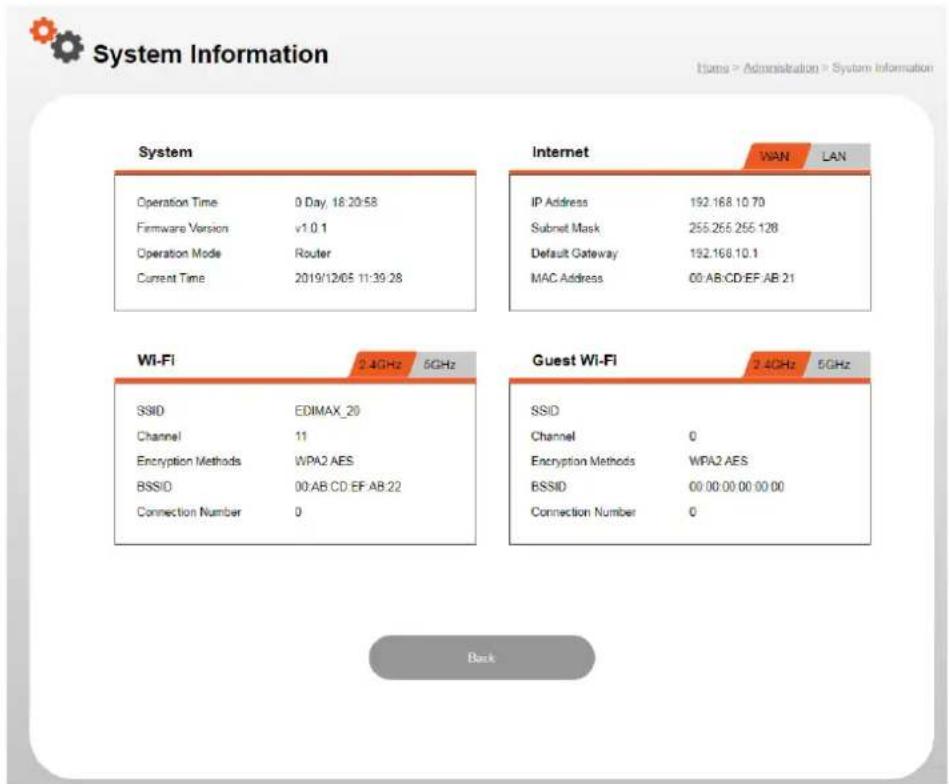The image size is (949, 784).
Task: Open the Home breadcrumb link
Action: 712,67
